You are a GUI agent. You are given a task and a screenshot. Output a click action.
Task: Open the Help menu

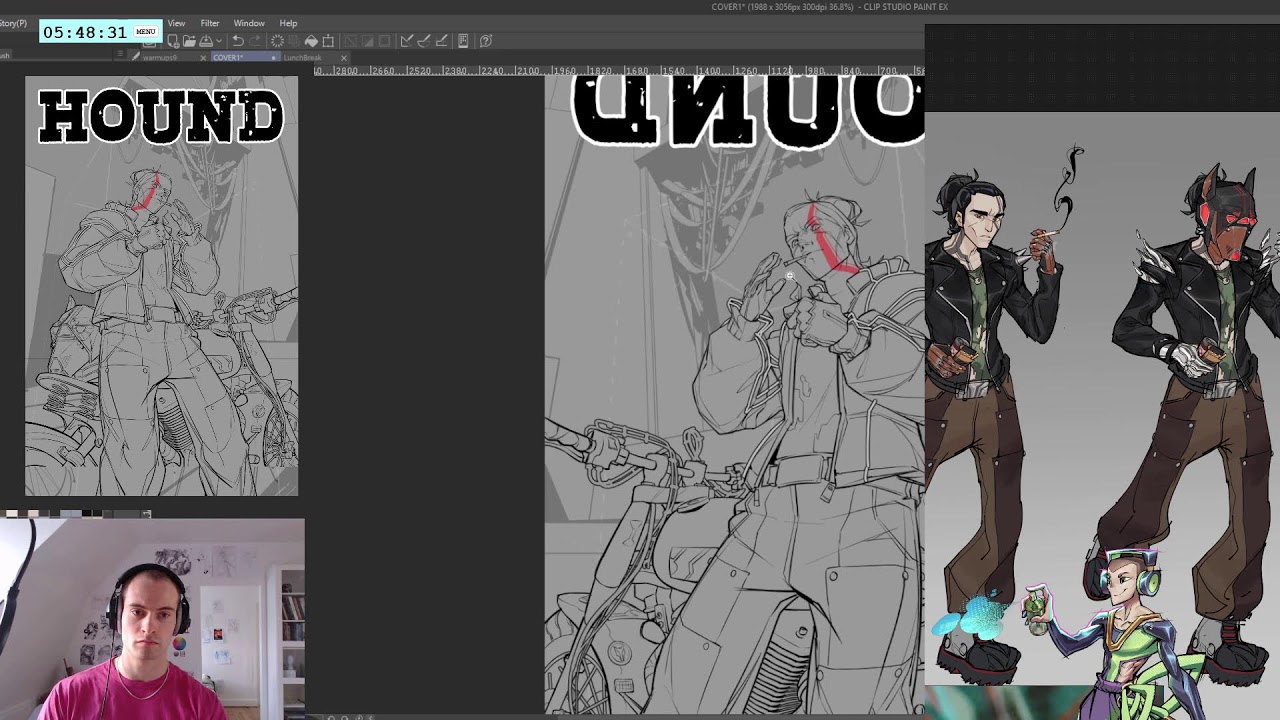[x=288, y=23]
